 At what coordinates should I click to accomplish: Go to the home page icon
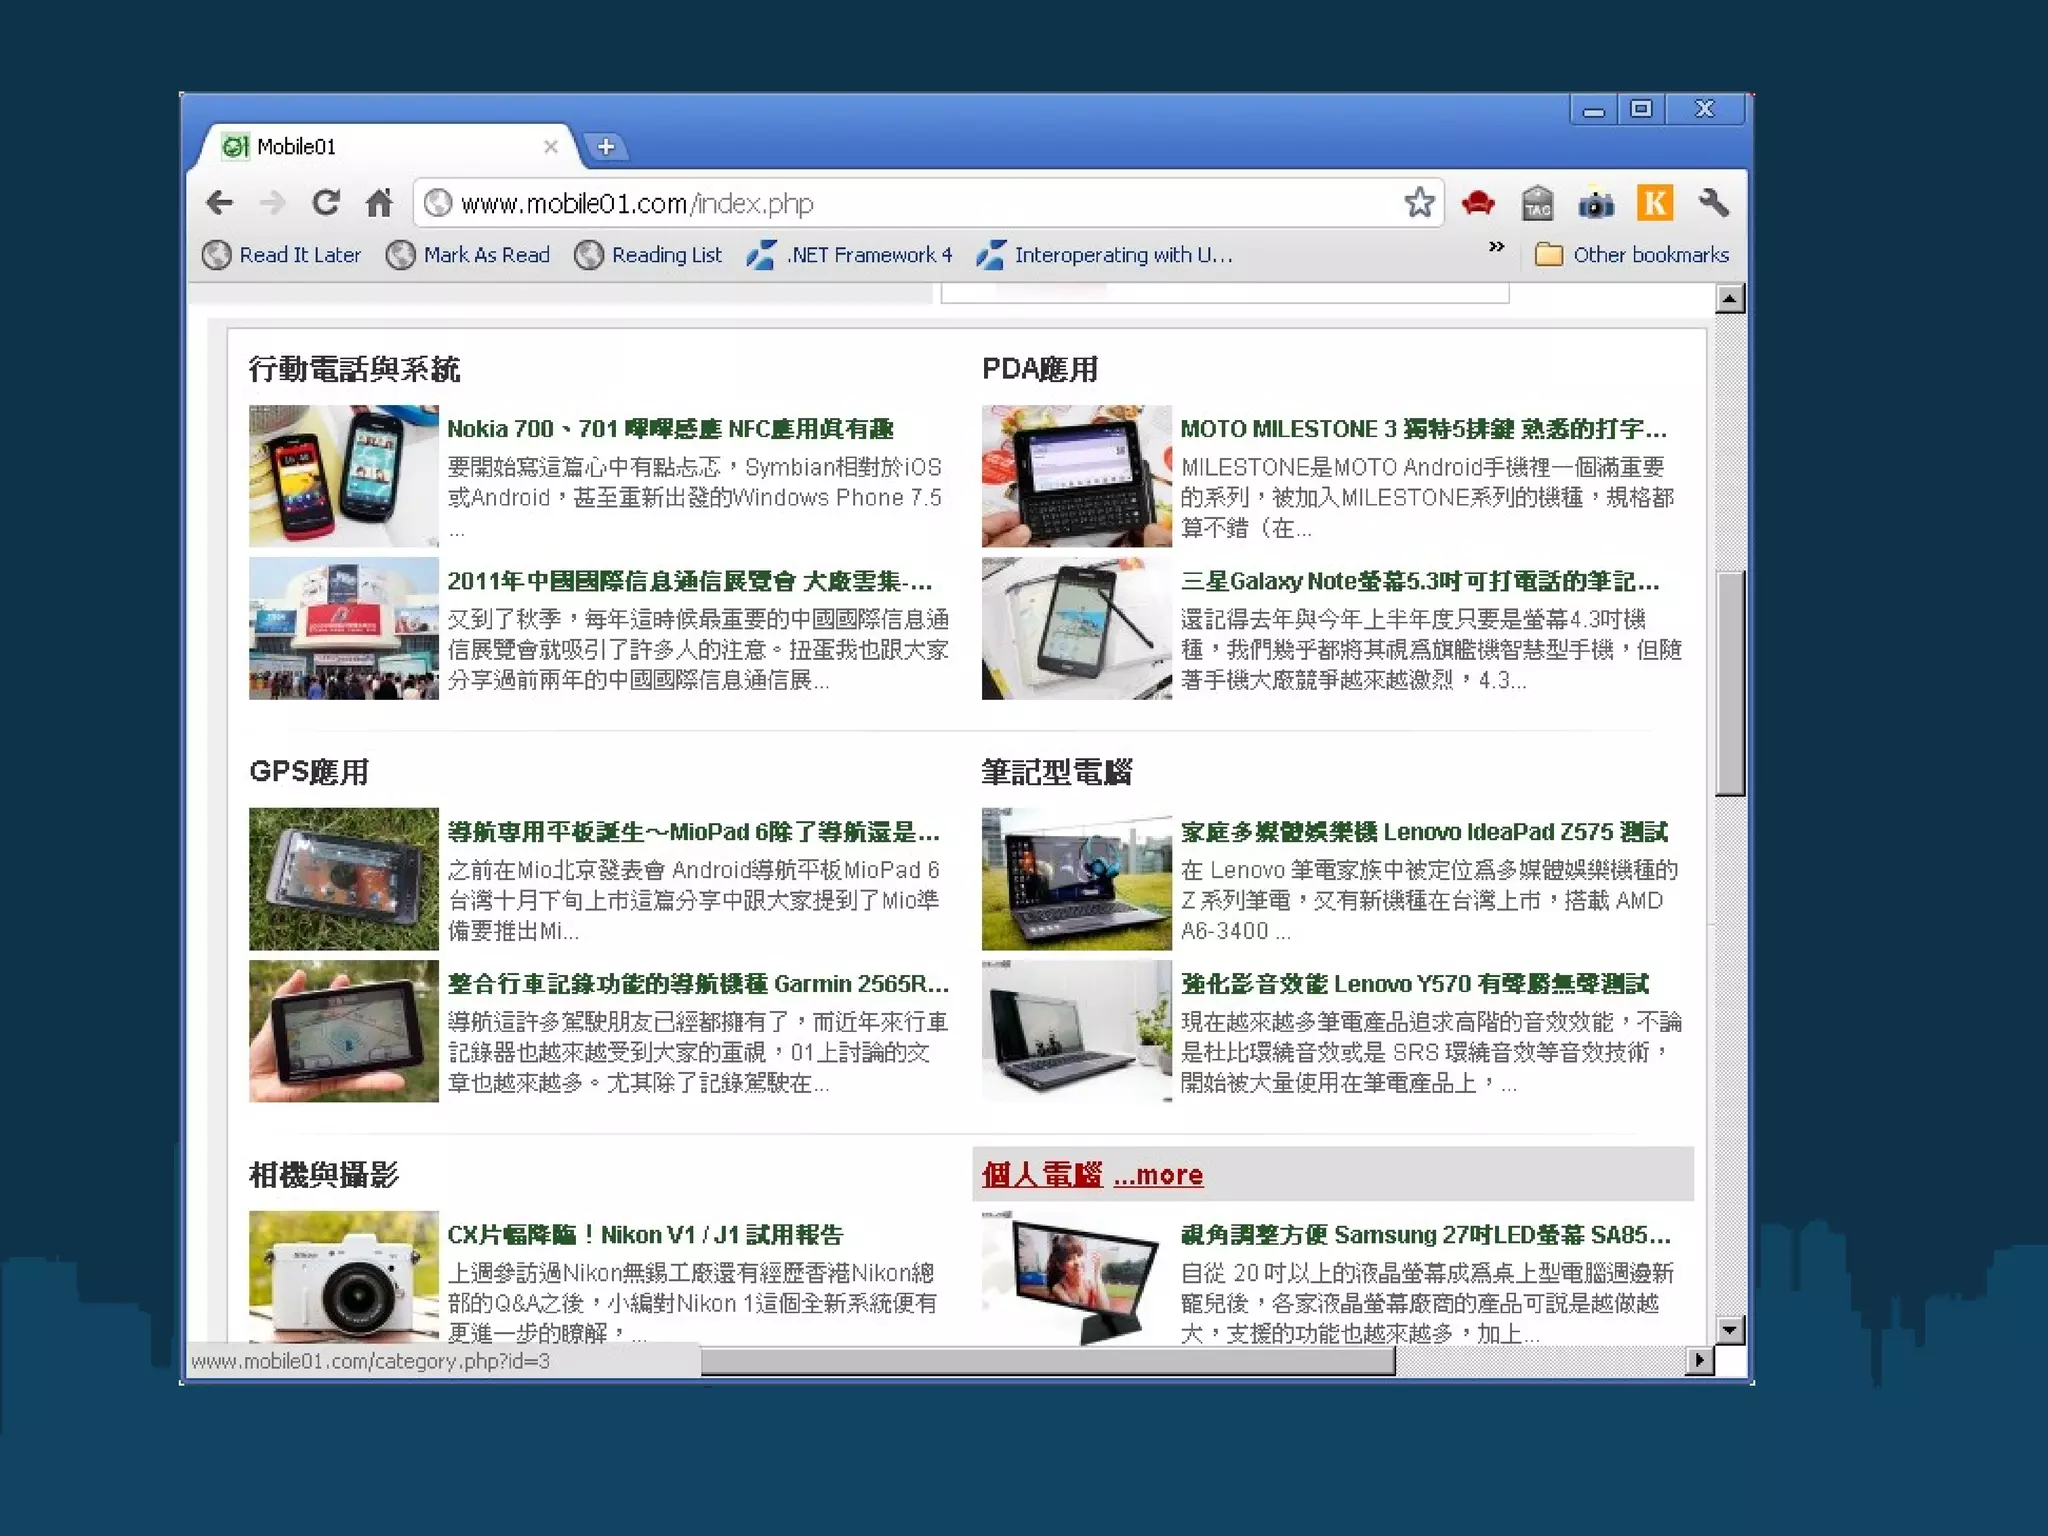coord(379,203)
